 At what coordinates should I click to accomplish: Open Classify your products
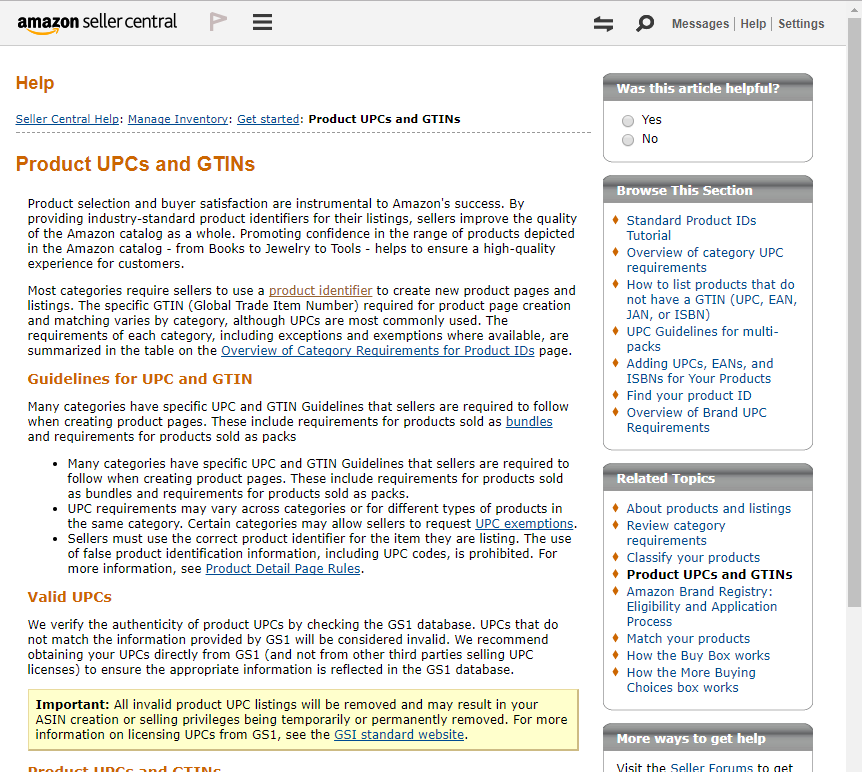point(693,557)
